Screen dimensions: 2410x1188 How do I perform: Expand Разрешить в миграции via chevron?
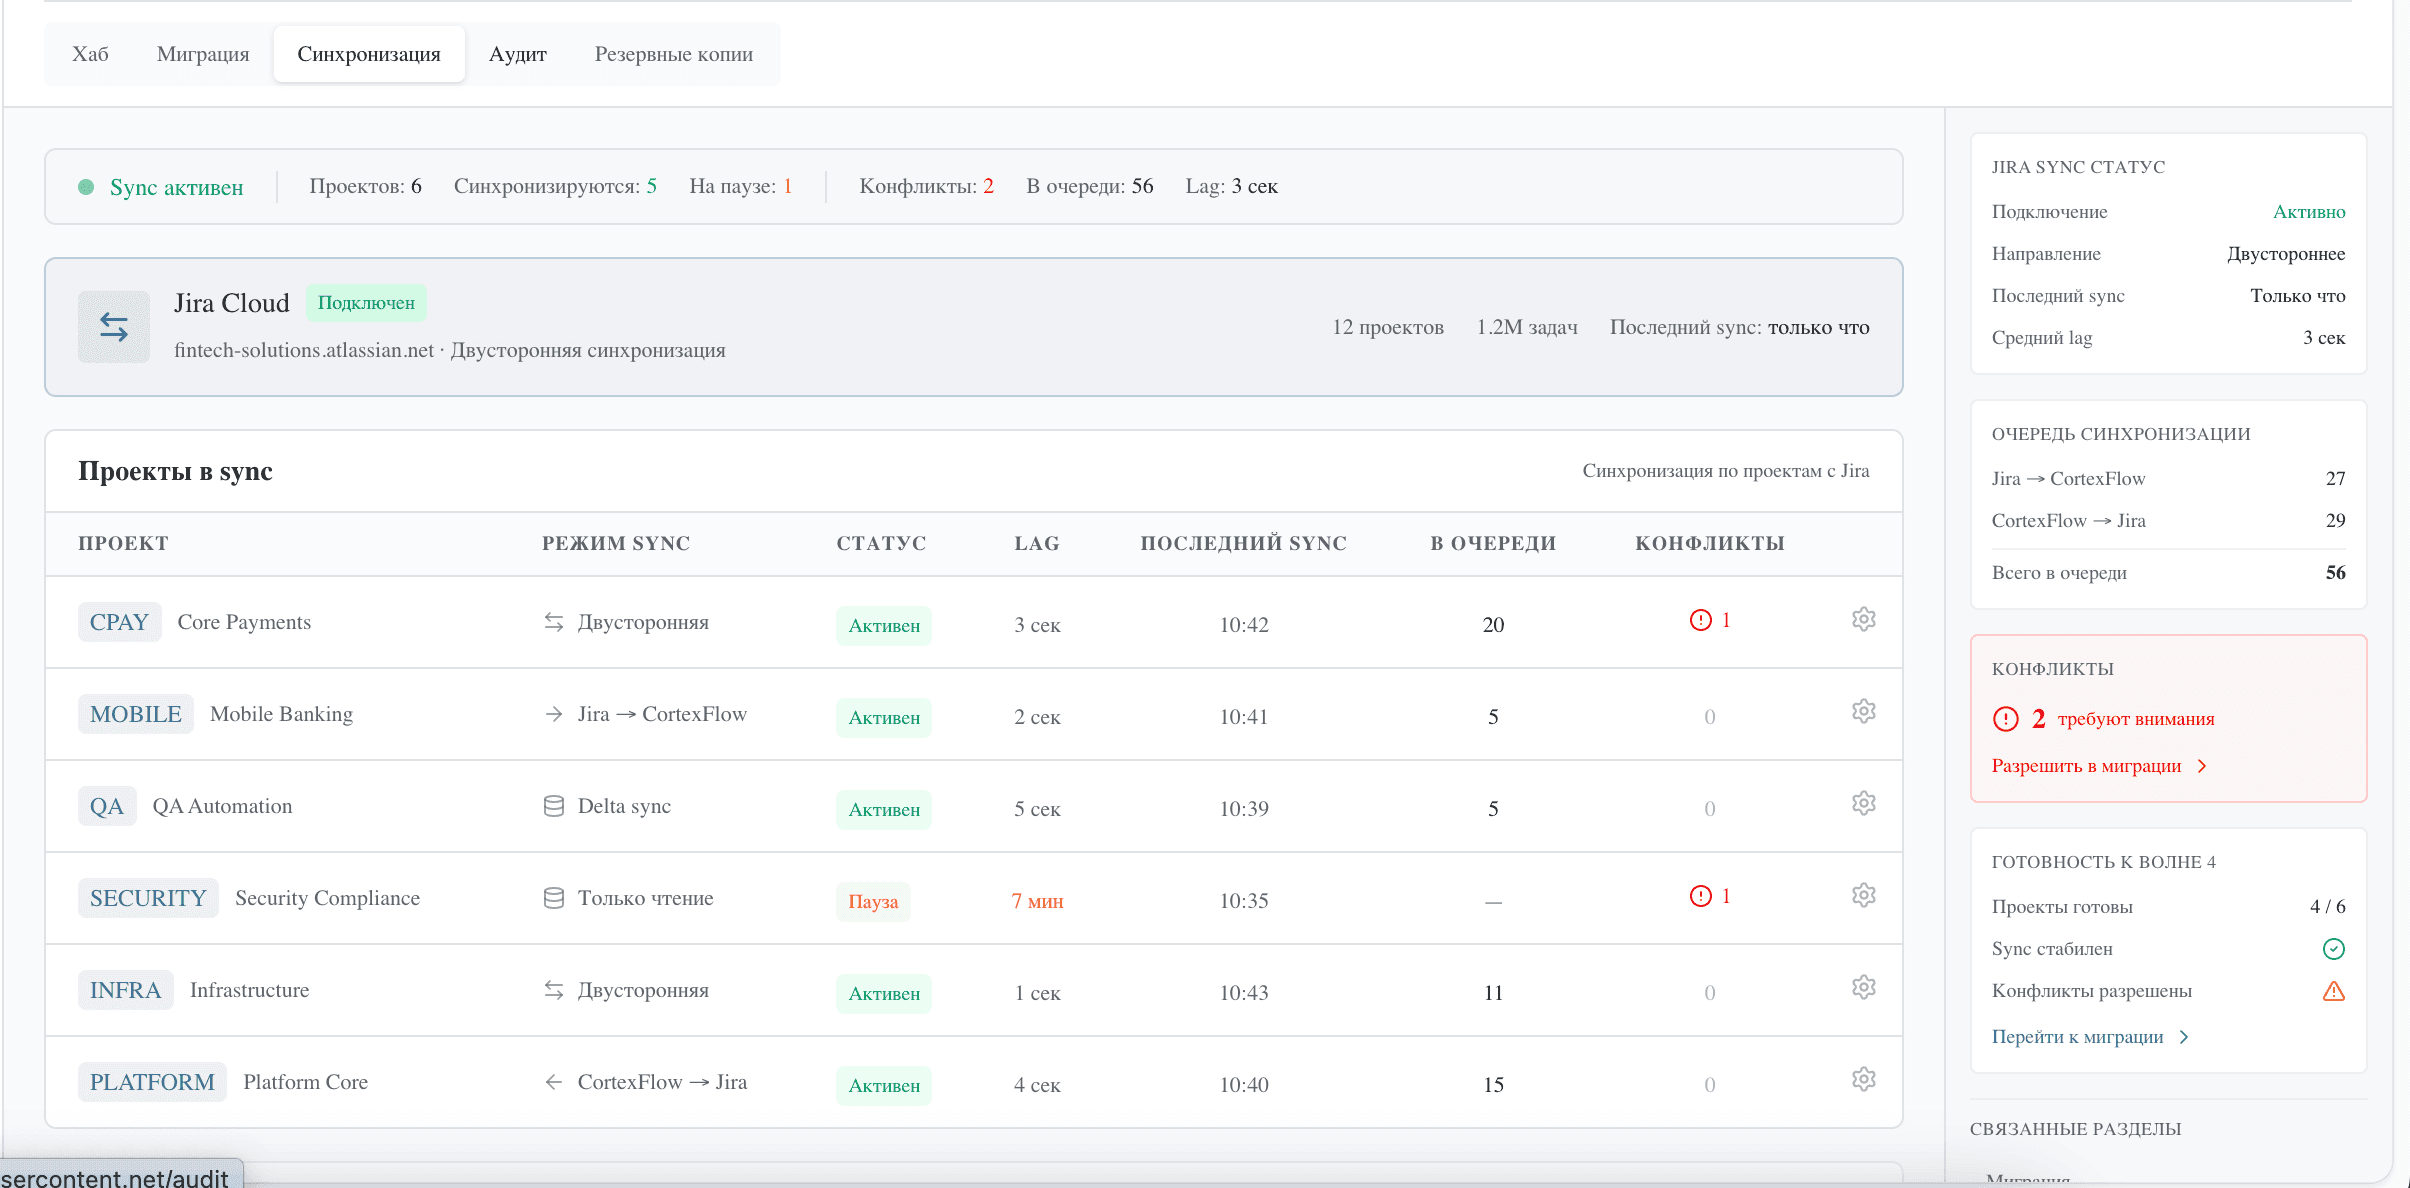[x=2200, y=765]
